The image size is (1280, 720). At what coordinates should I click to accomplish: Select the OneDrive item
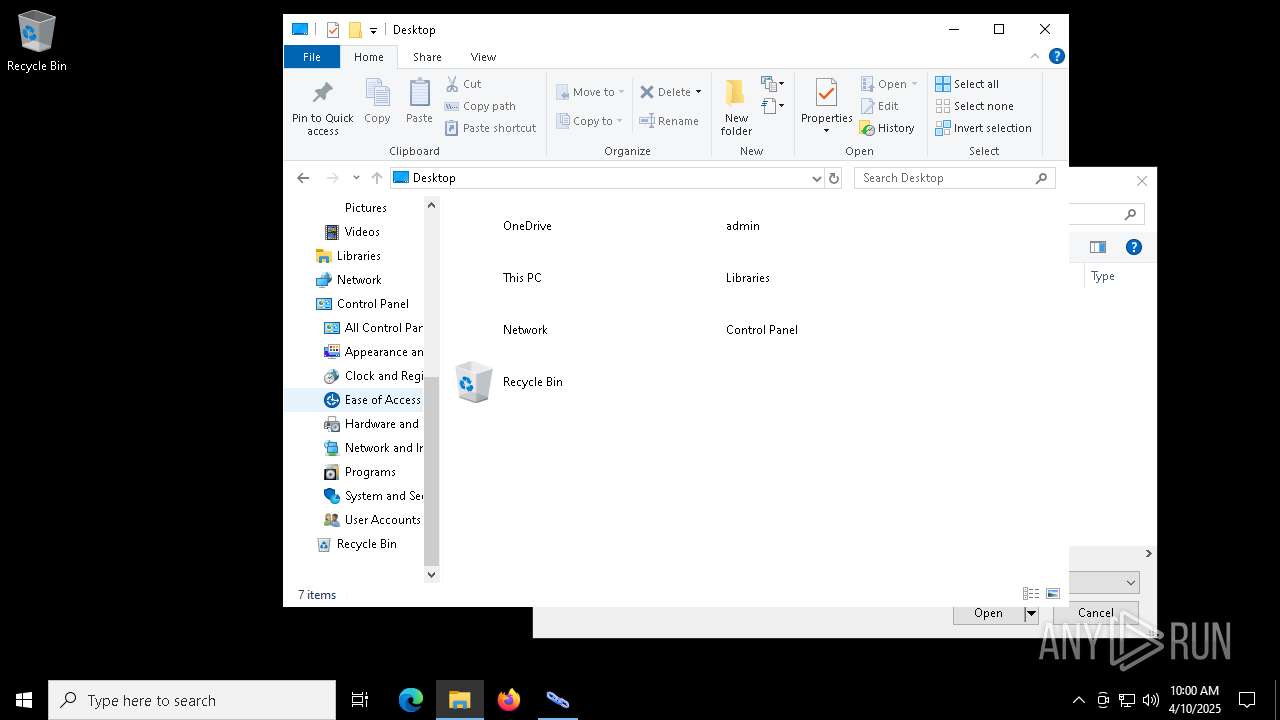pyautogui.click(x=527, y=226)
